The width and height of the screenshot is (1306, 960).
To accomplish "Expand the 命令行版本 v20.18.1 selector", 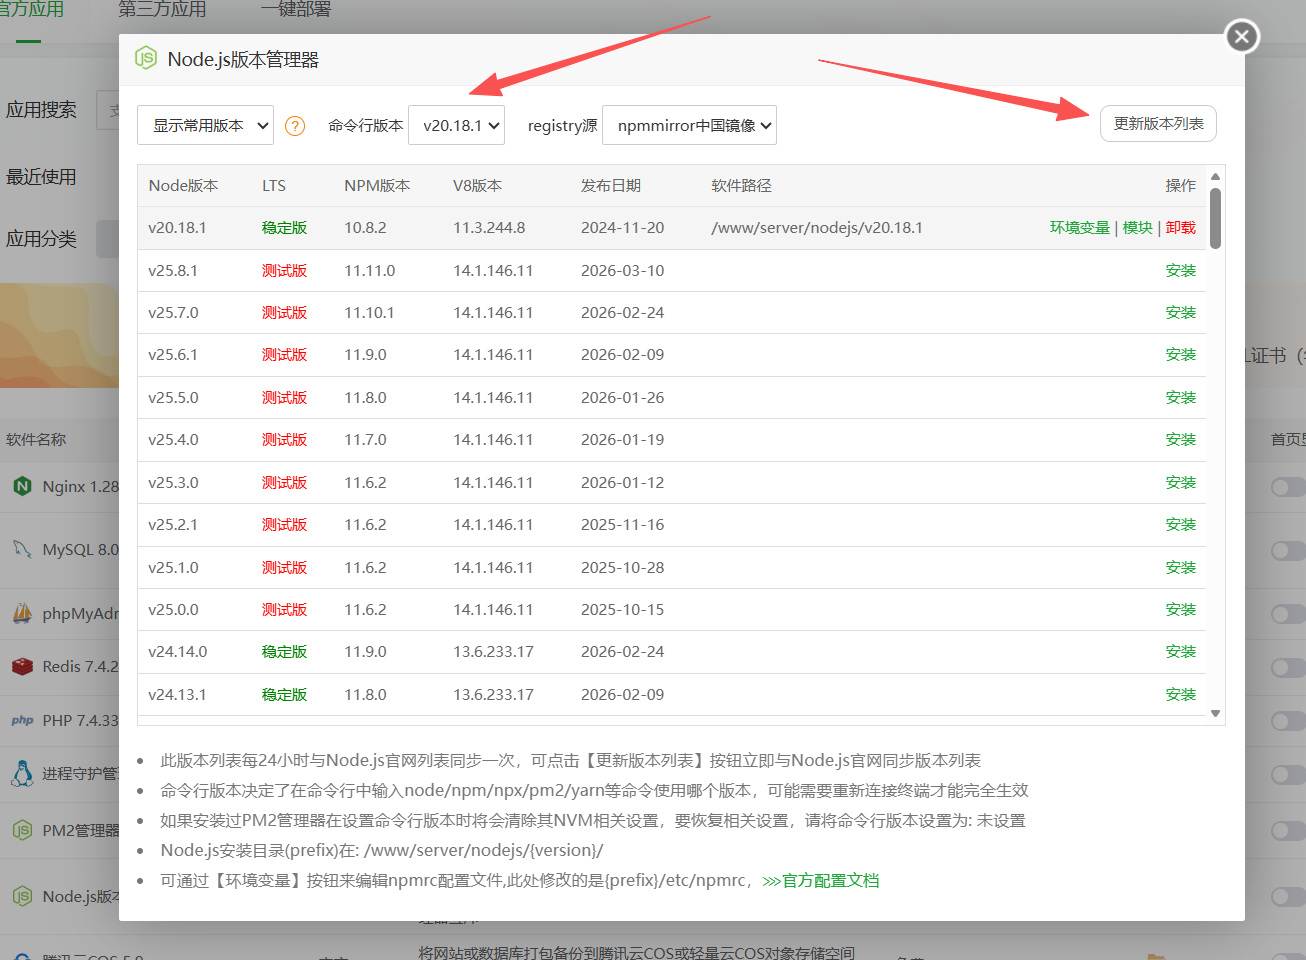I will pyautogui.click(x=456, y=124).
